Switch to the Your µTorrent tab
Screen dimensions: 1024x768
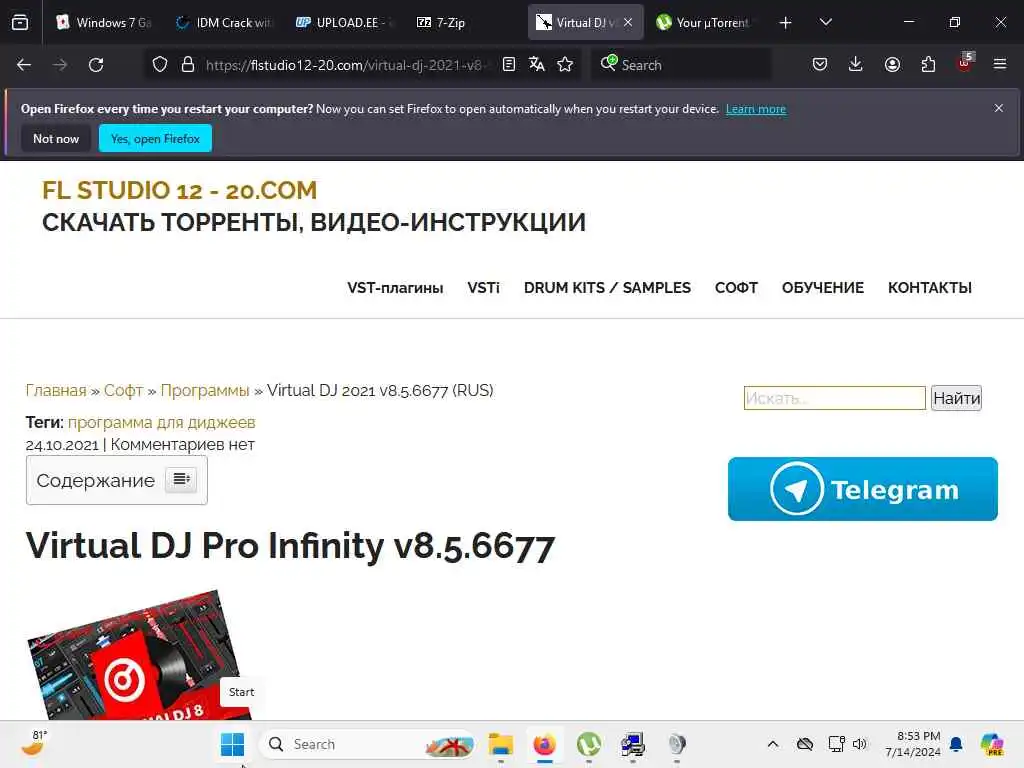[x=705, y=22]
